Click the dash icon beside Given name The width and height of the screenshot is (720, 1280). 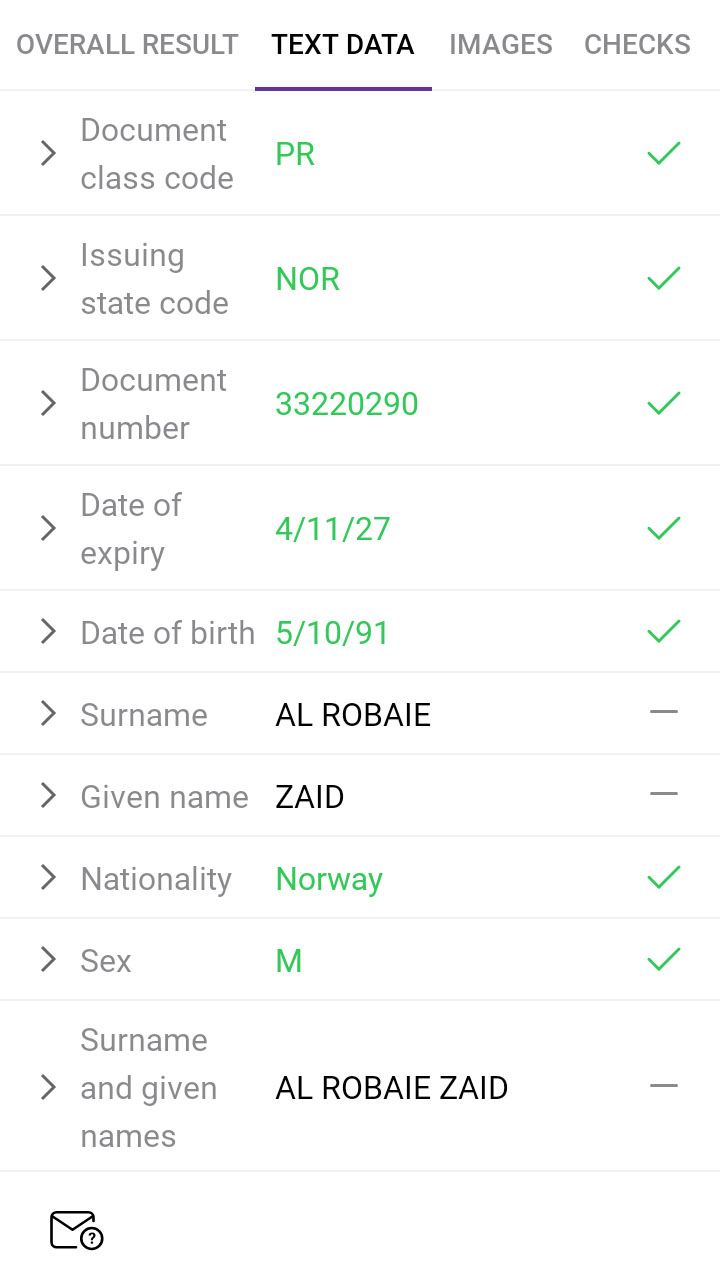point(663,795)
